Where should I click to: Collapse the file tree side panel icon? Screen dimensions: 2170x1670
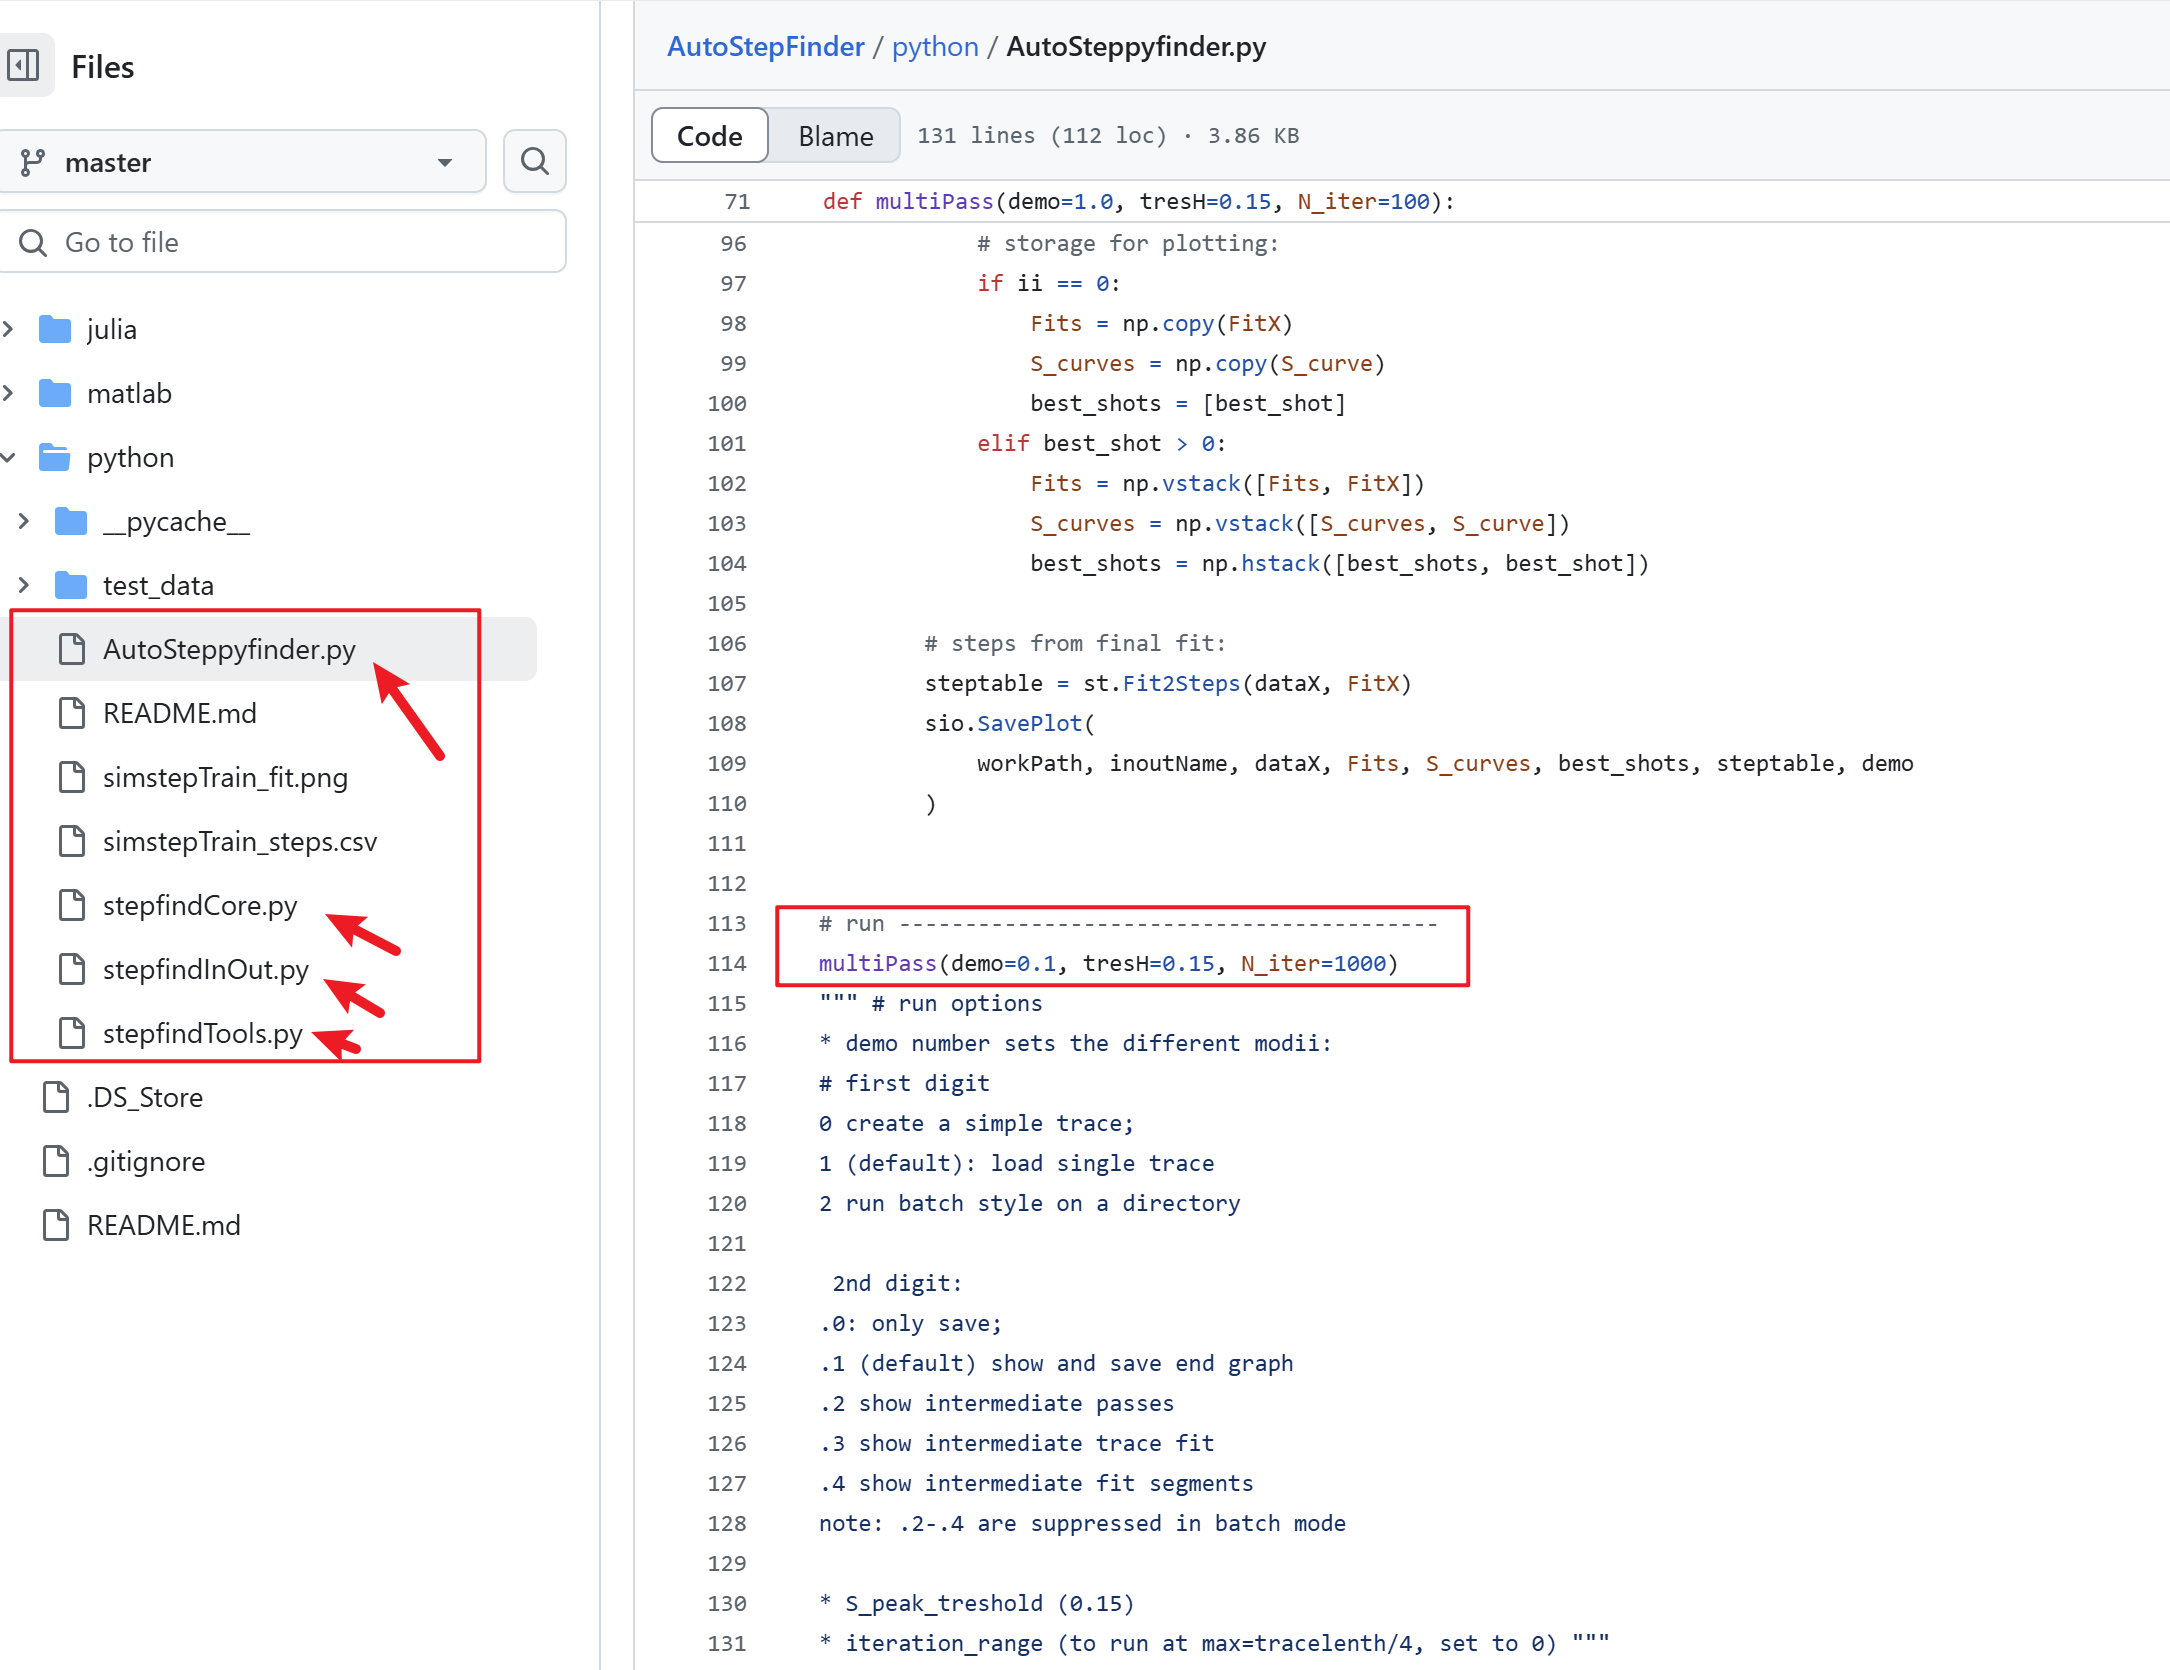[24, 66]
